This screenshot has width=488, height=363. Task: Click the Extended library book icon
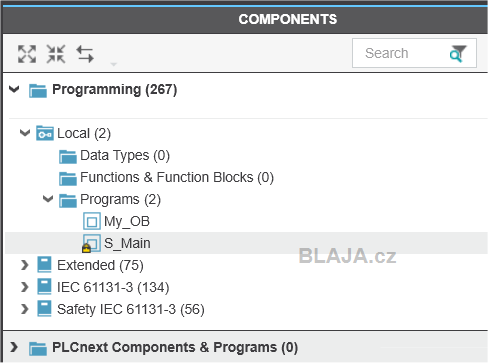pos(44,265)
